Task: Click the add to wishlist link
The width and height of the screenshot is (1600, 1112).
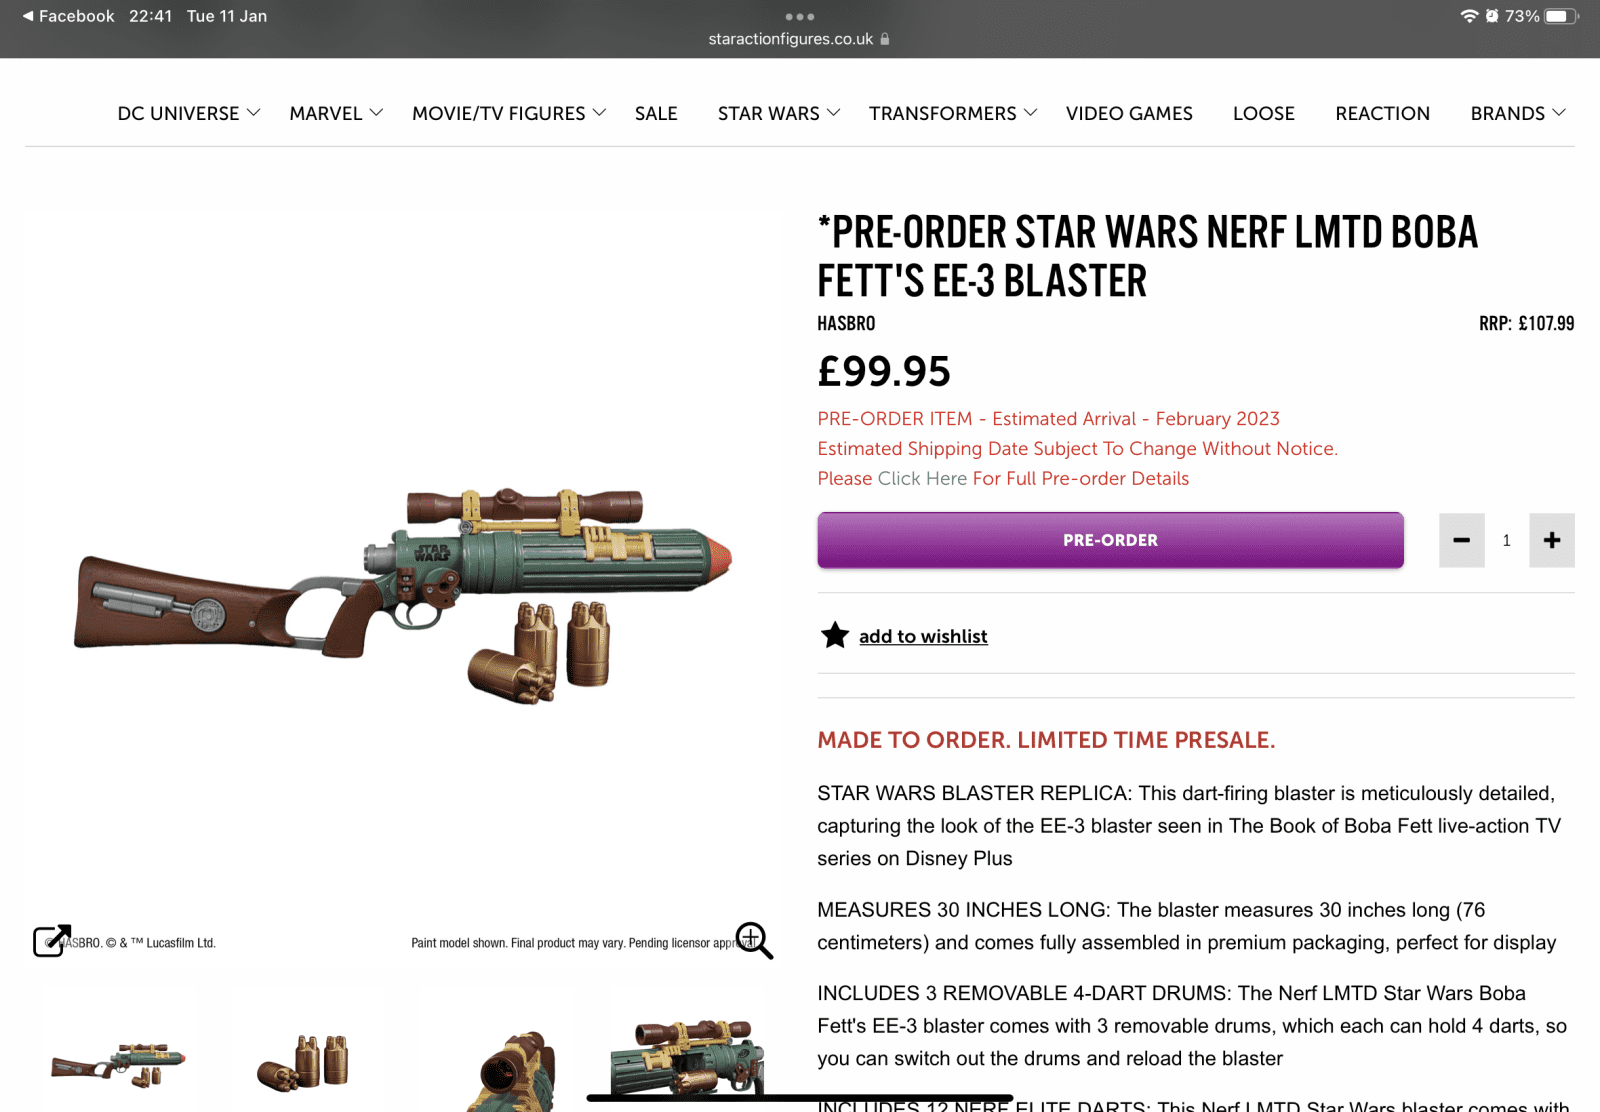Action: 923,636
